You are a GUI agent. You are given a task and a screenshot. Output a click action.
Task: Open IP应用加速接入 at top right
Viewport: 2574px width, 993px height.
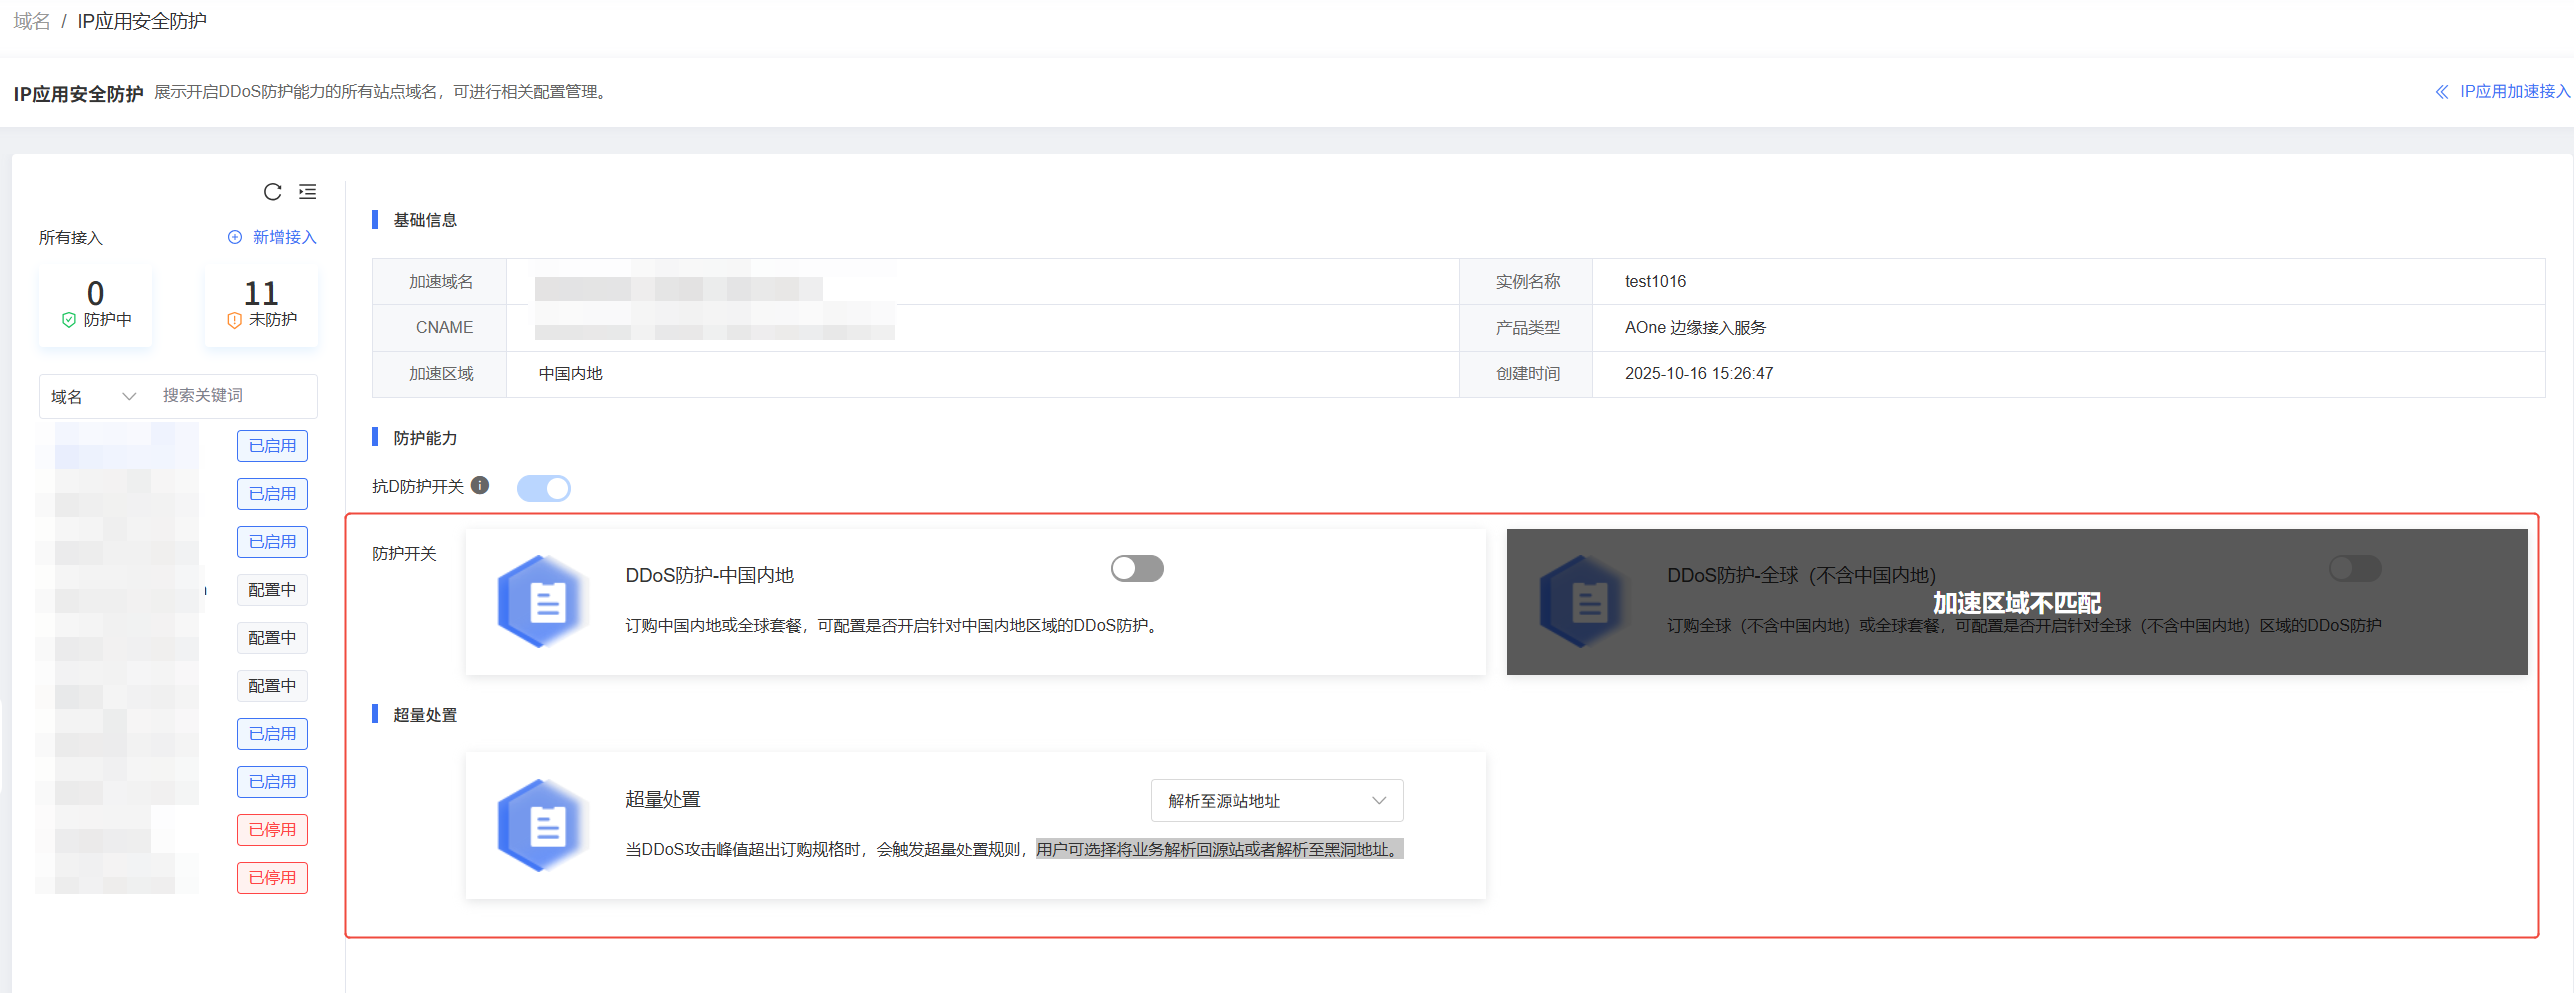tap(2514, 91)
